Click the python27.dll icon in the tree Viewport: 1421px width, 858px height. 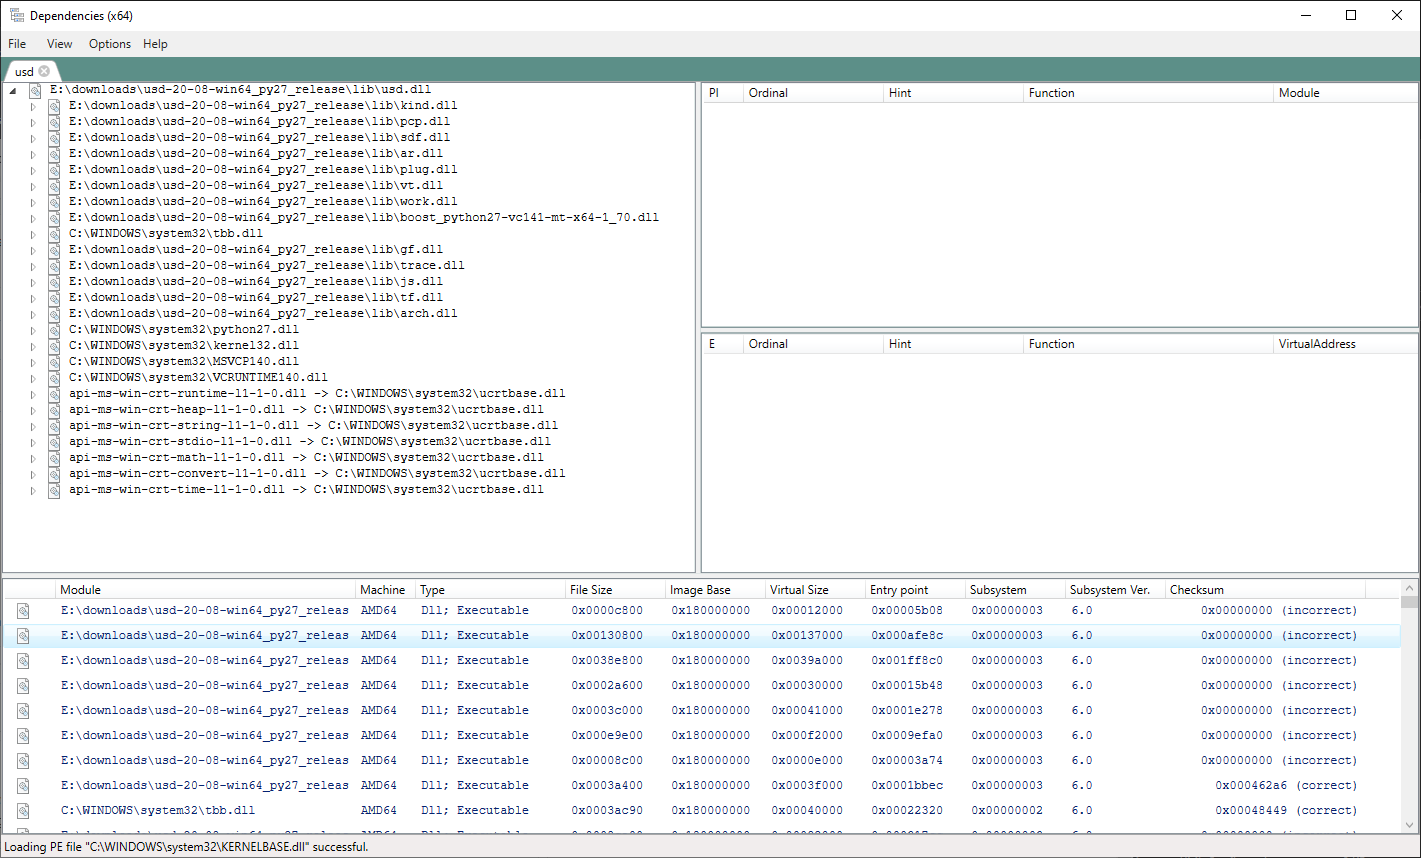[x=53, y=329]
